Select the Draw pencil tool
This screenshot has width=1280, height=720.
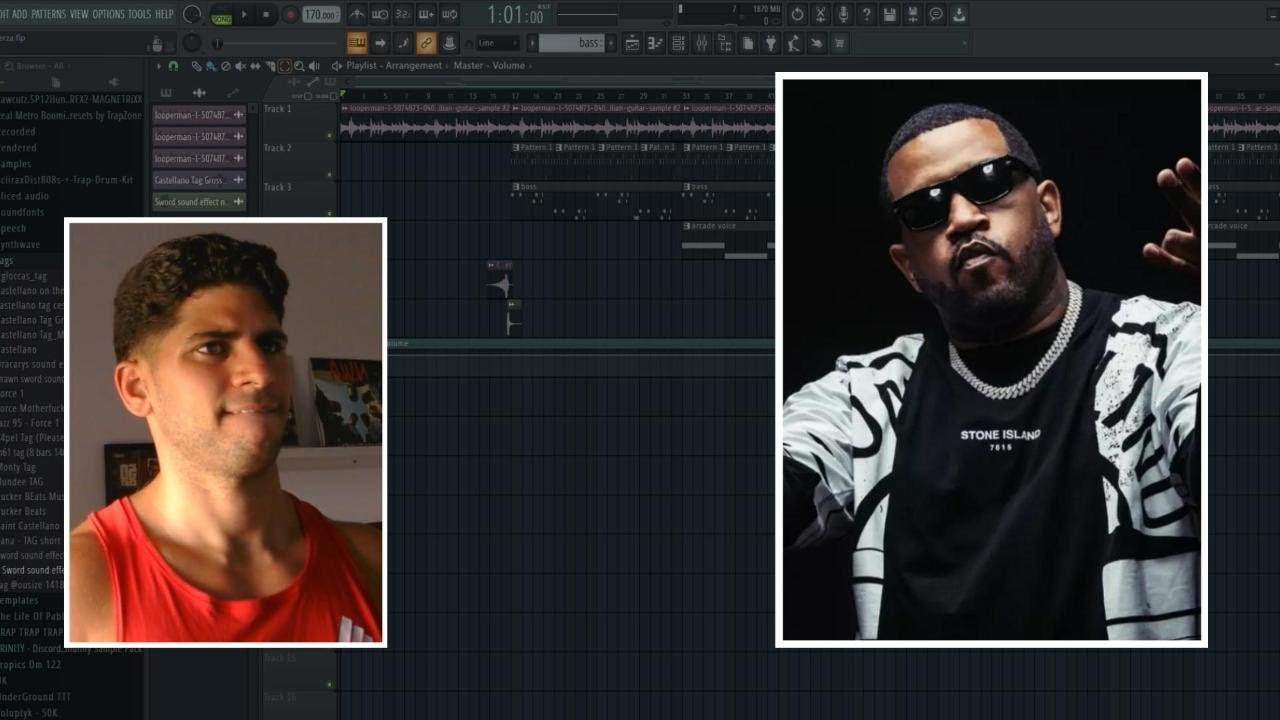pos(196,66)
